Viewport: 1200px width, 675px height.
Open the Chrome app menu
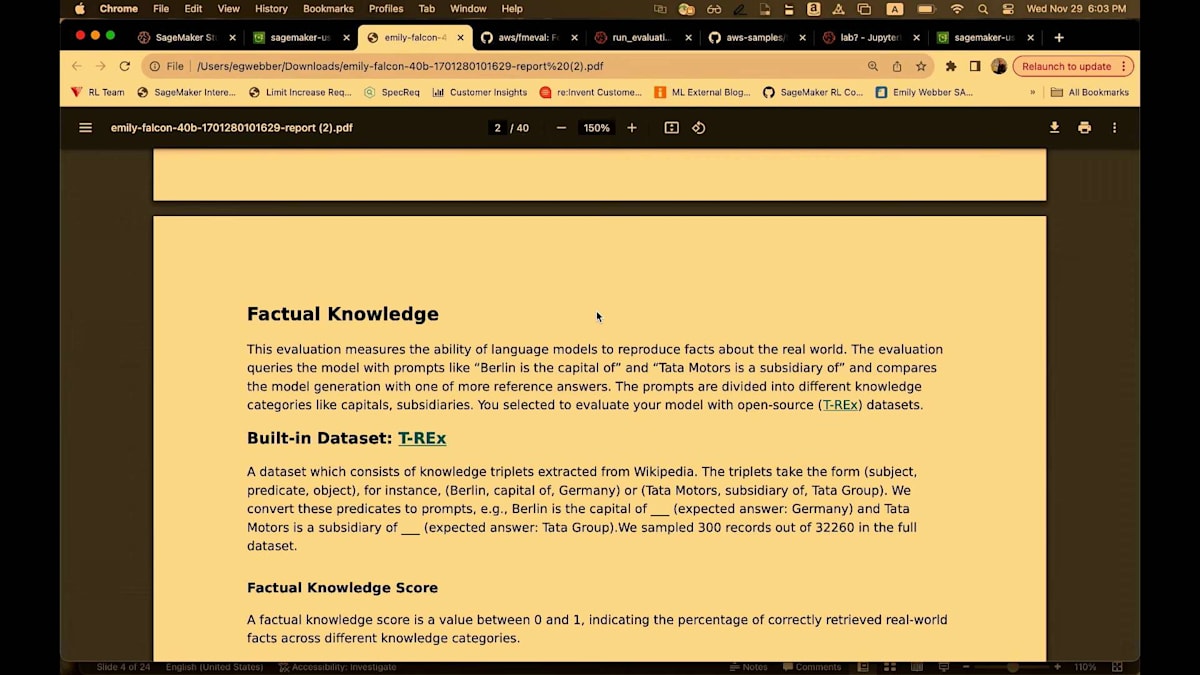(118, 9)
